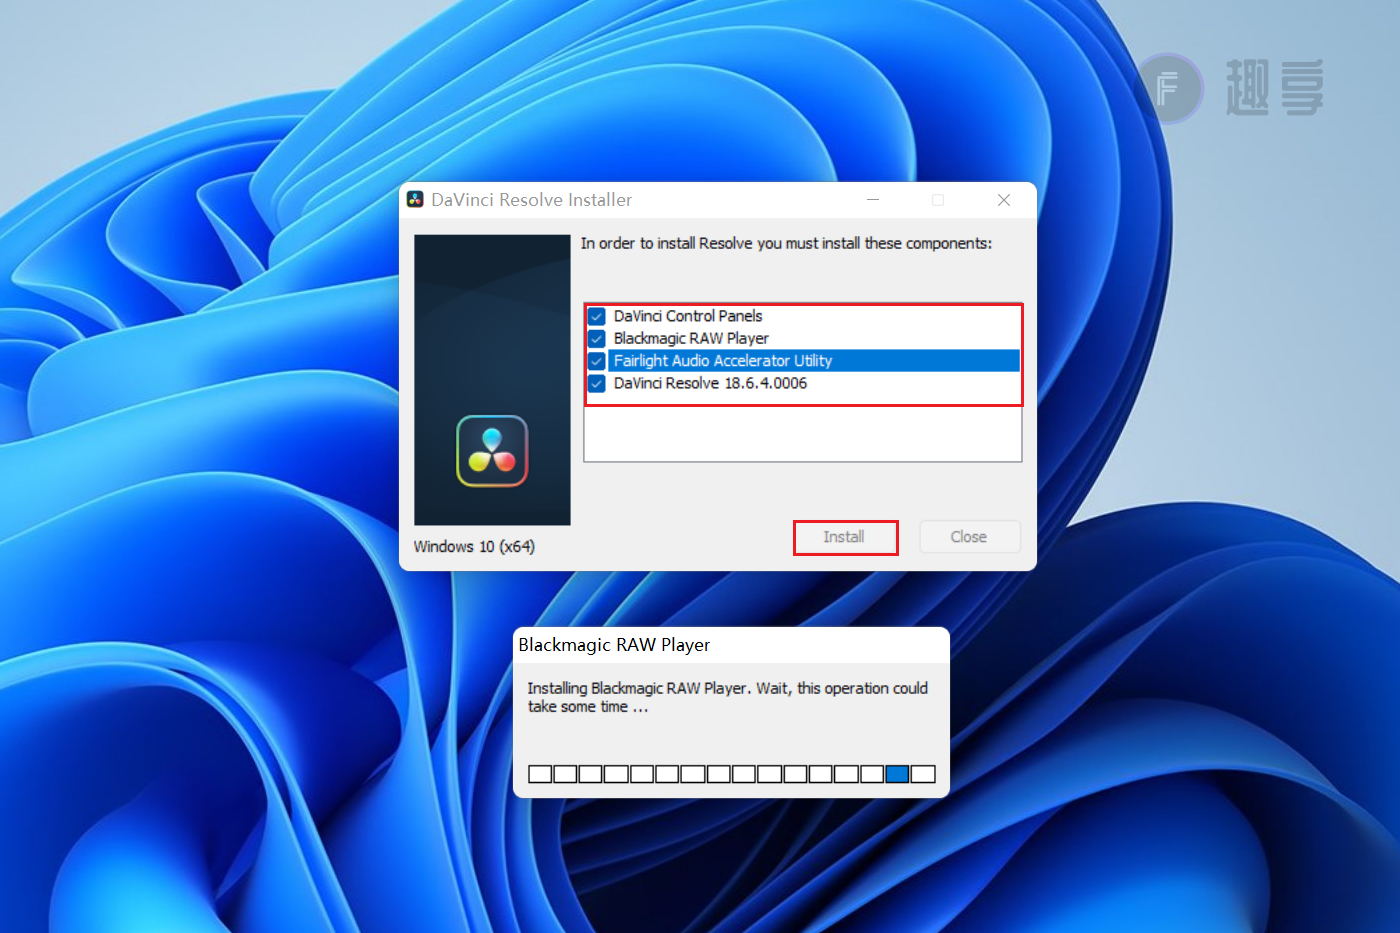Select the Blackmagic RAW Player list entry
1400x933 pixels.
pos(691,338)
